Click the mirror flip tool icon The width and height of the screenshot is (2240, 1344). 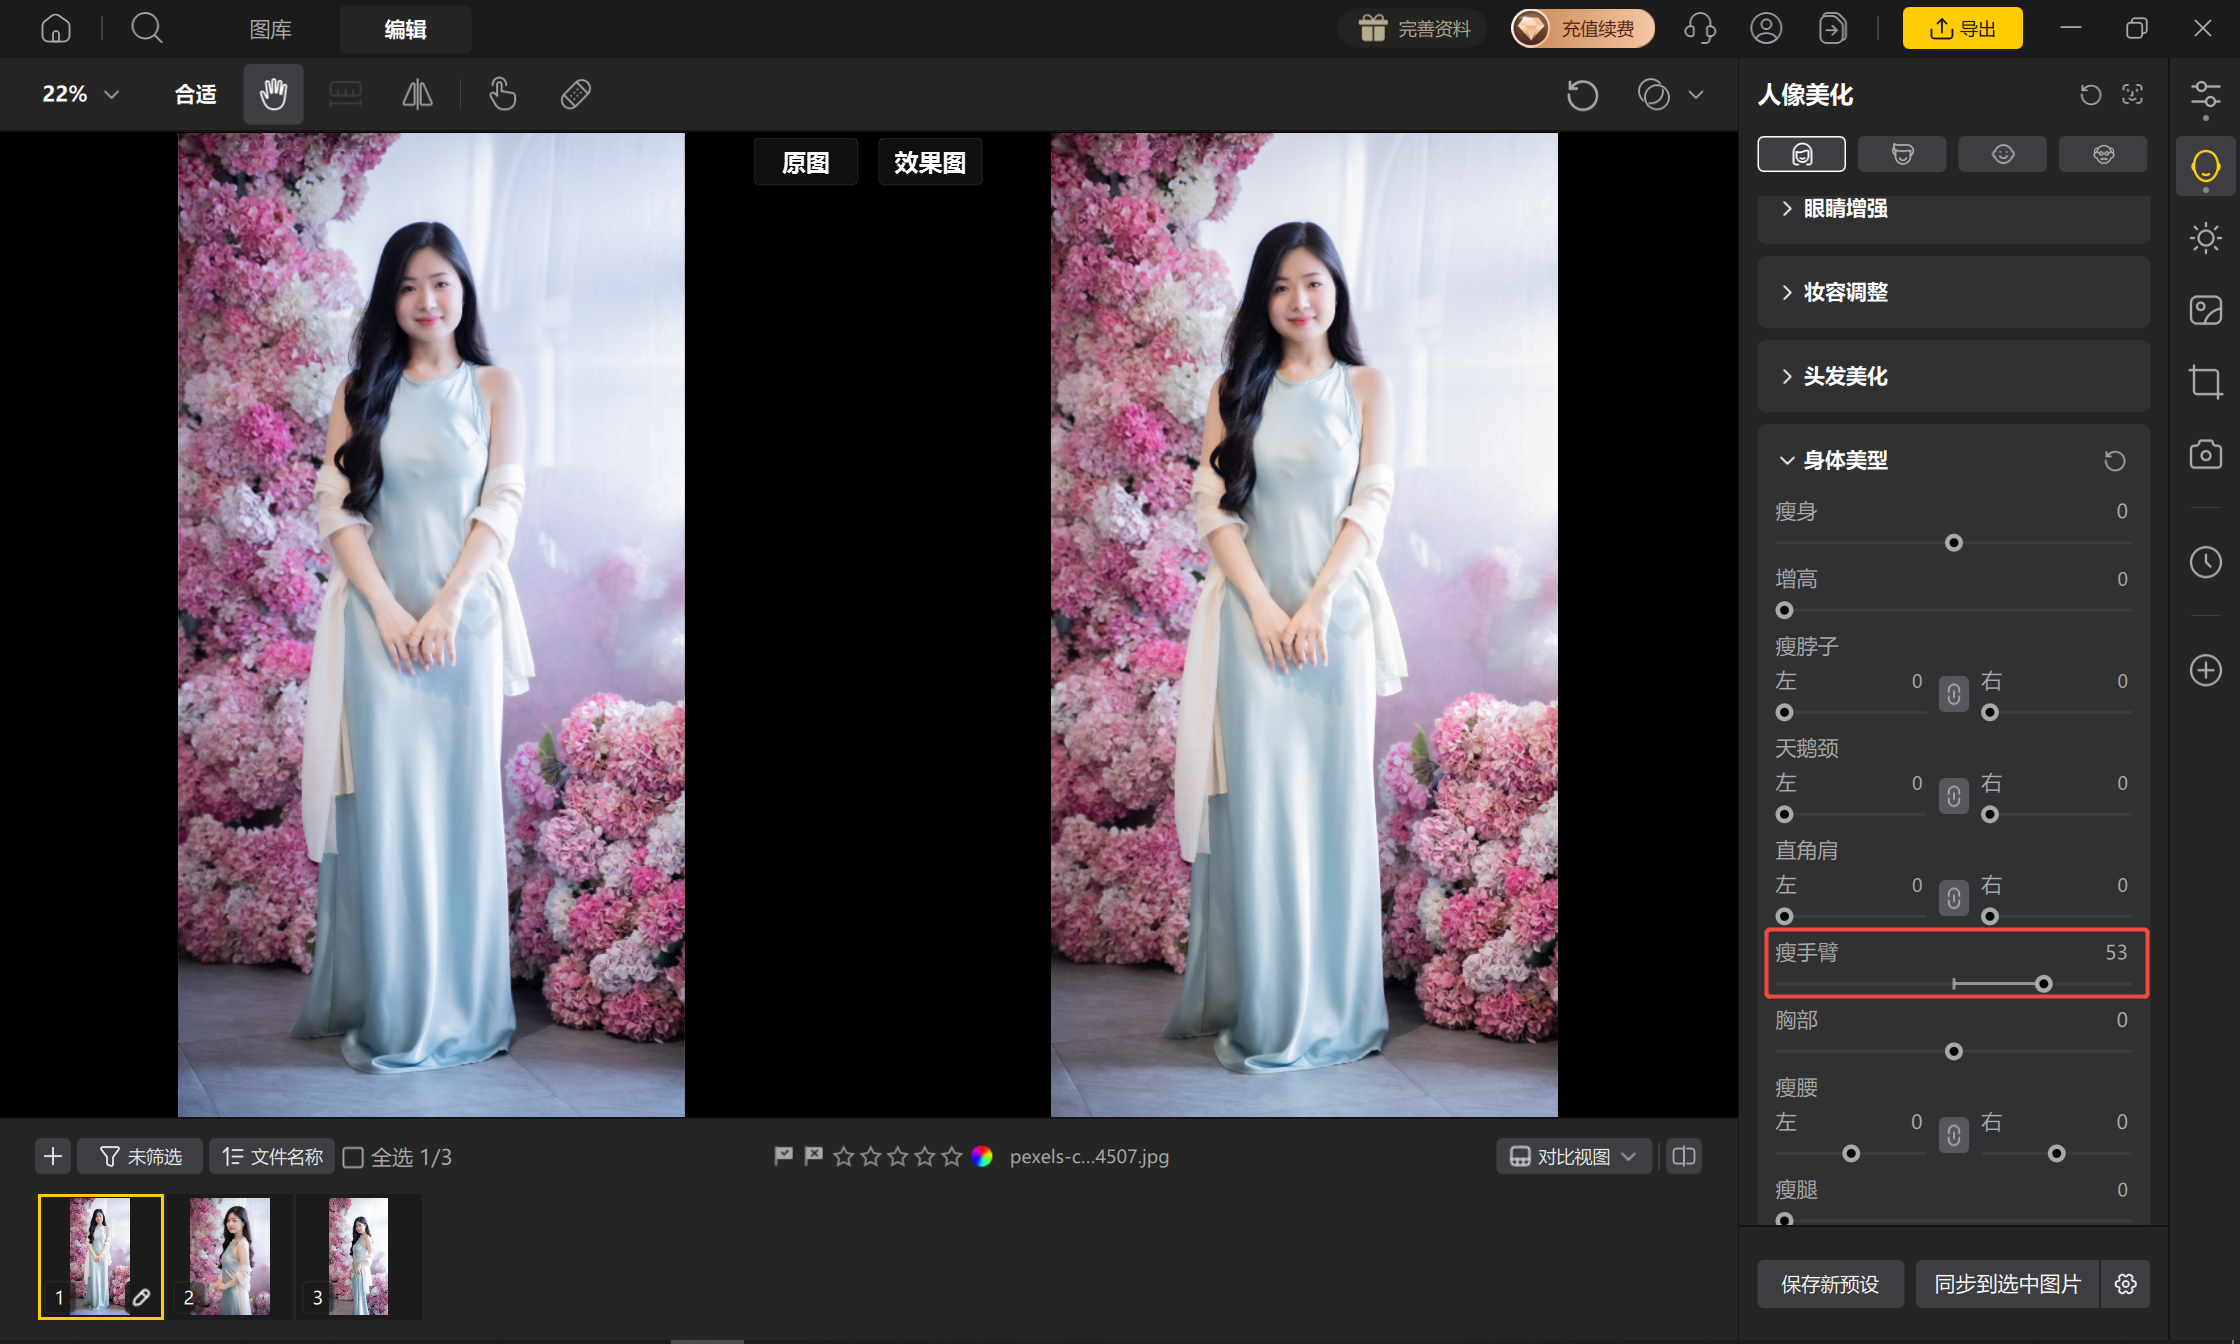tap(417, 94)
